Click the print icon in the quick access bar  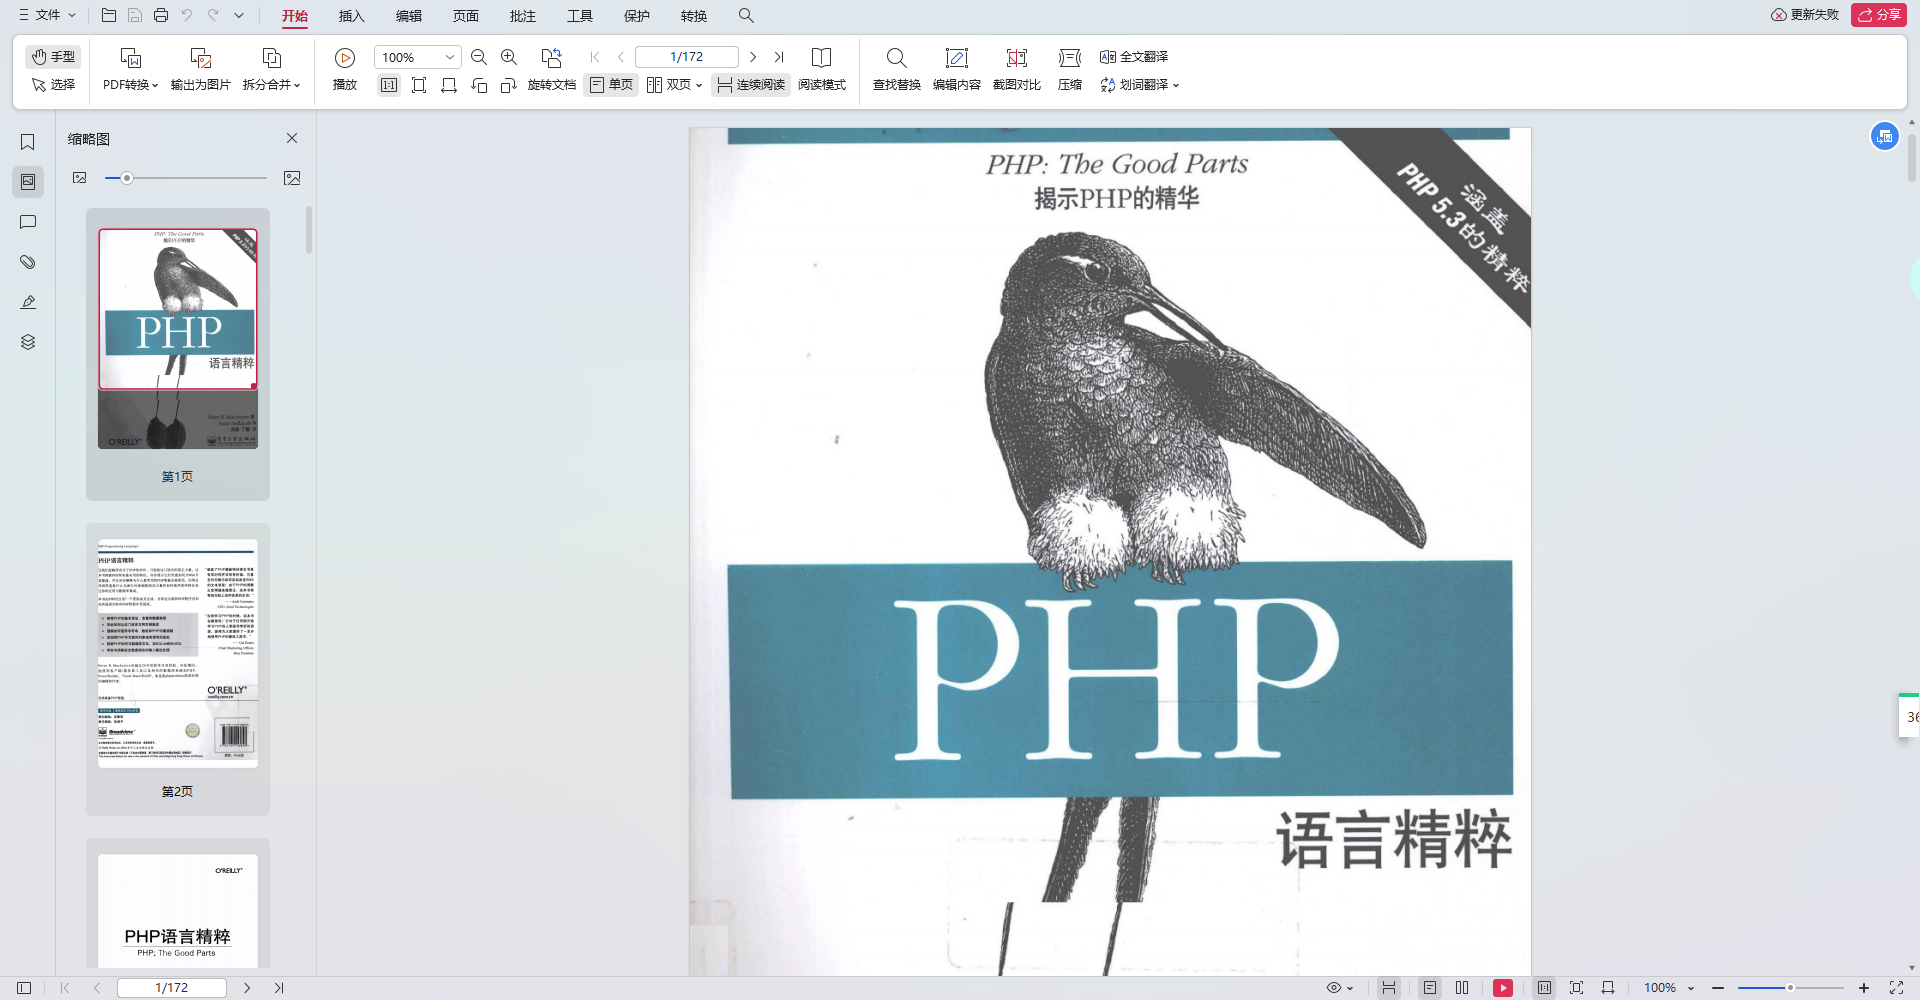pyautogui.click(x=161, y=15)
